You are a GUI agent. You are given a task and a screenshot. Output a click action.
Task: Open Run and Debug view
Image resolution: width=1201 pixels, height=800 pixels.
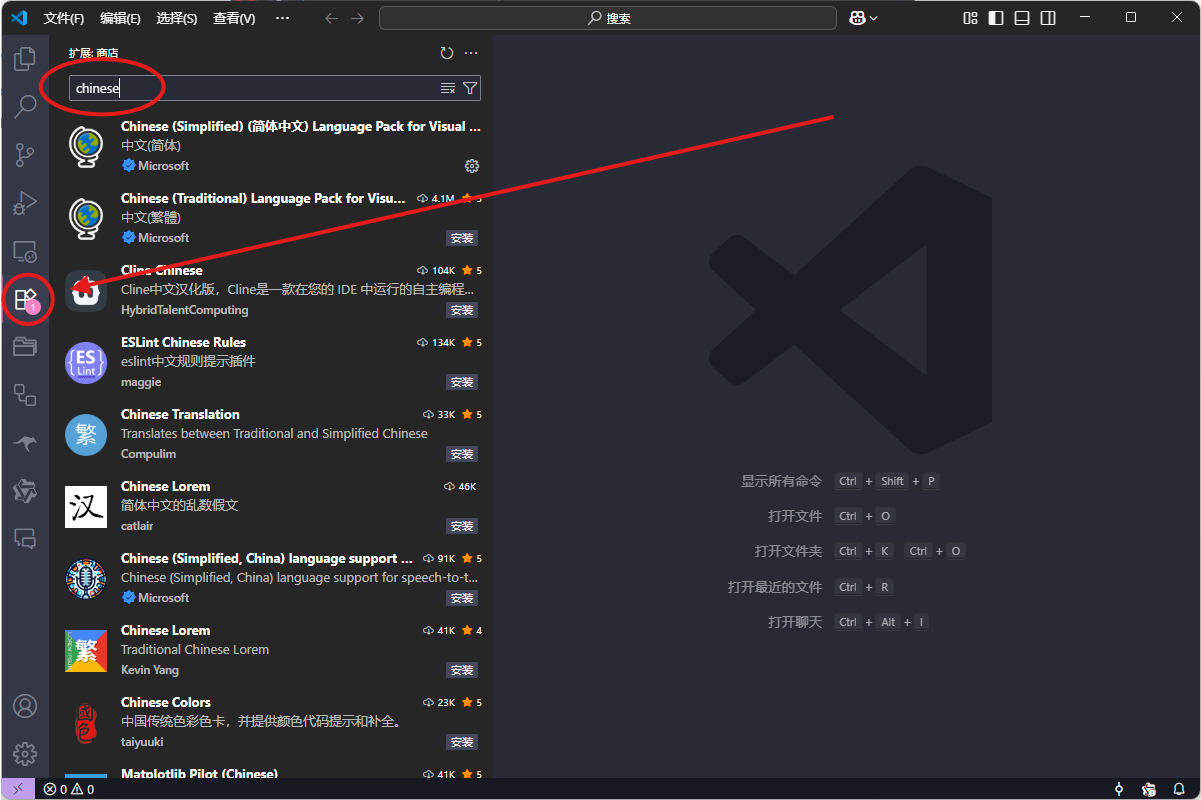[x=25, y=203]
